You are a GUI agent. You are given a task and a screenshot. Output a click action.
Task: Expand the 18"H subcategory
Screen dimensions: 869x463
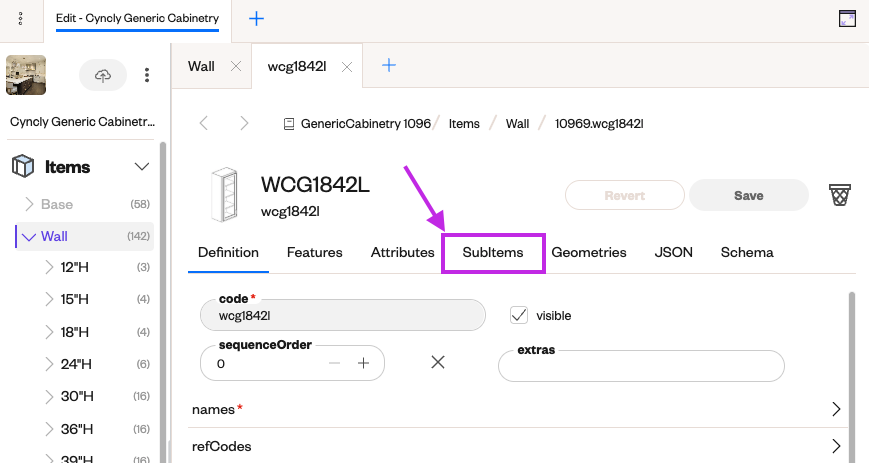[49, 332]
